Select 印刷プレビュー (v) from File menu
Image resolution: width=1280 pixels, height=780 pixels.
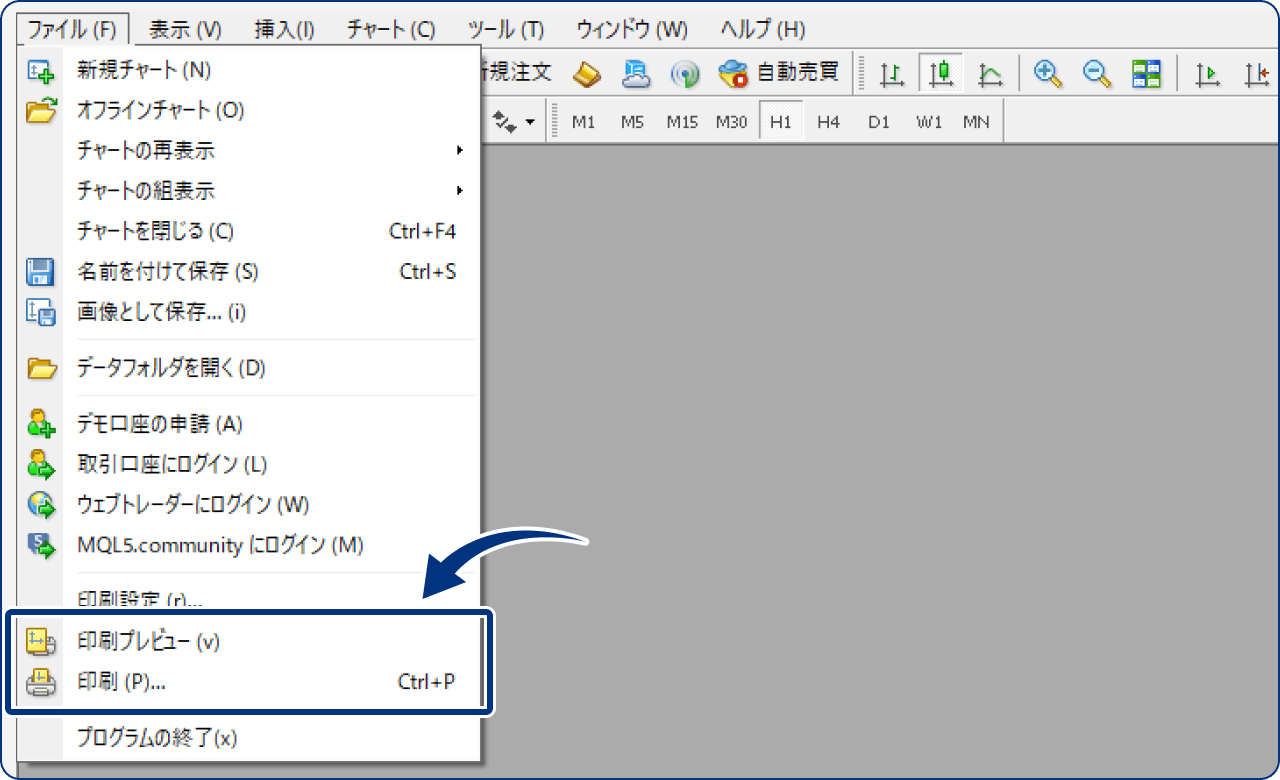[148, 642]
